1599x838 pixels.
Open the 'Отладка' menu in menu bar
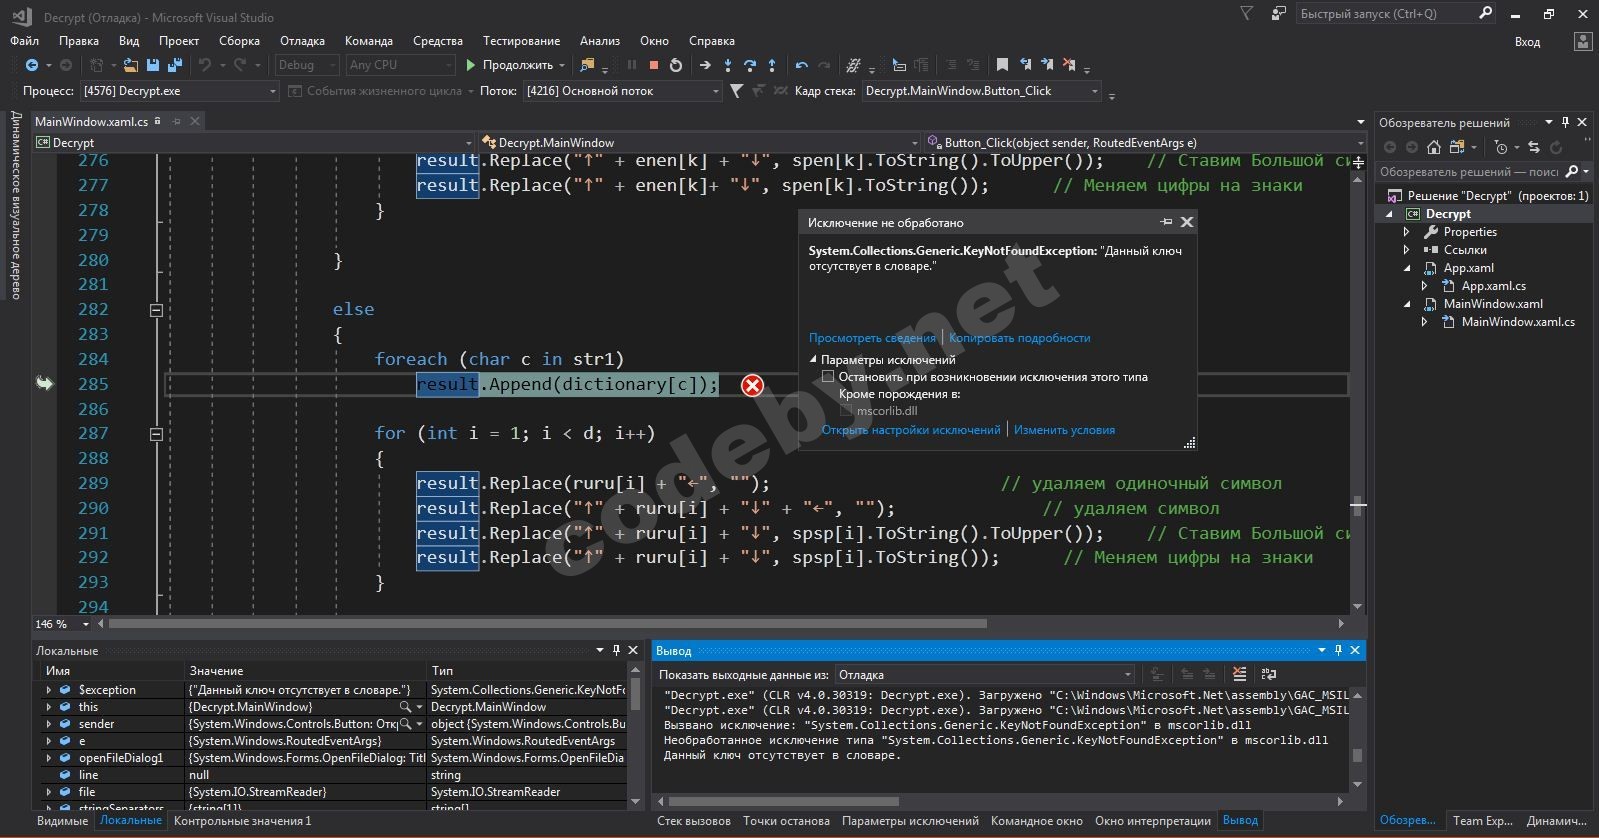point(302,41)
